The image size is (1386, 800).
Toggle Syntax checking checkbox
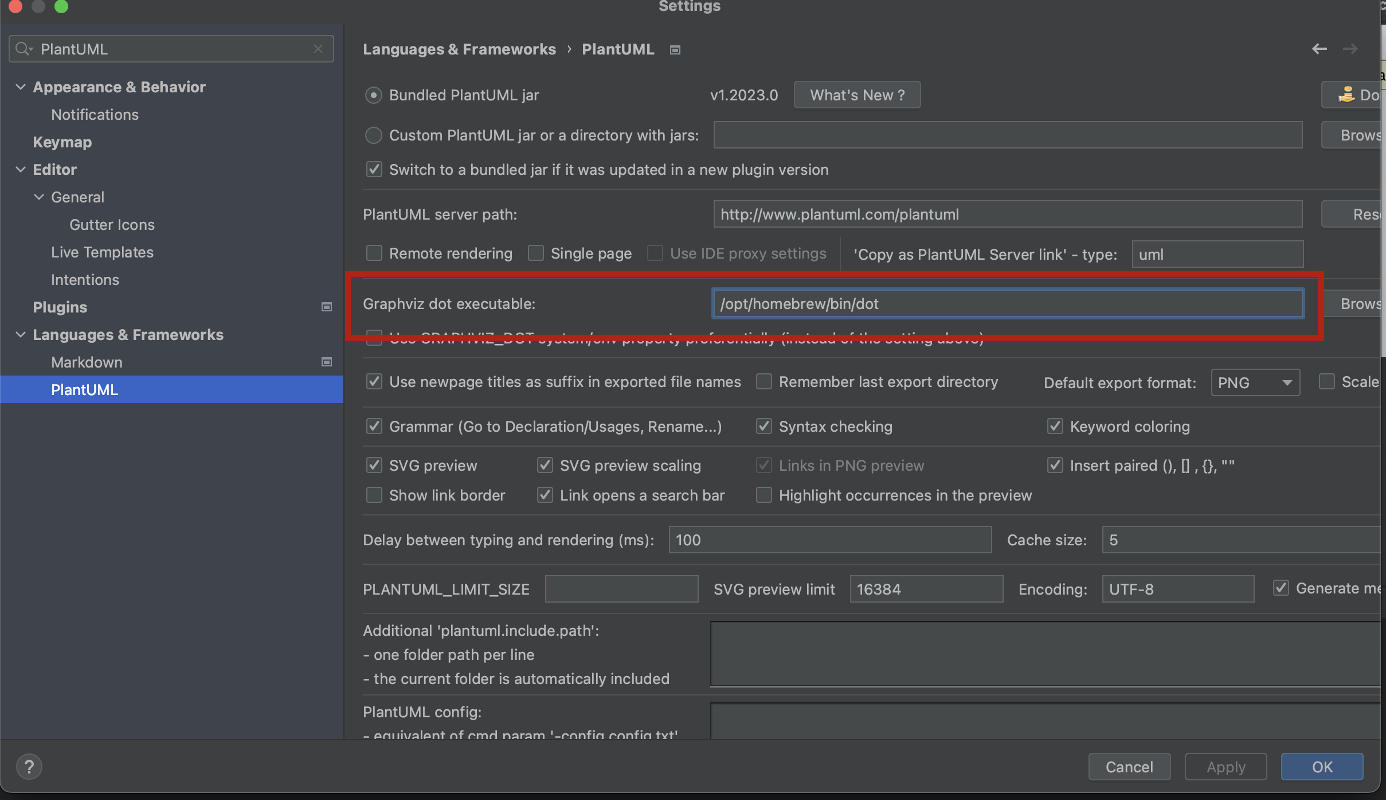764,427
